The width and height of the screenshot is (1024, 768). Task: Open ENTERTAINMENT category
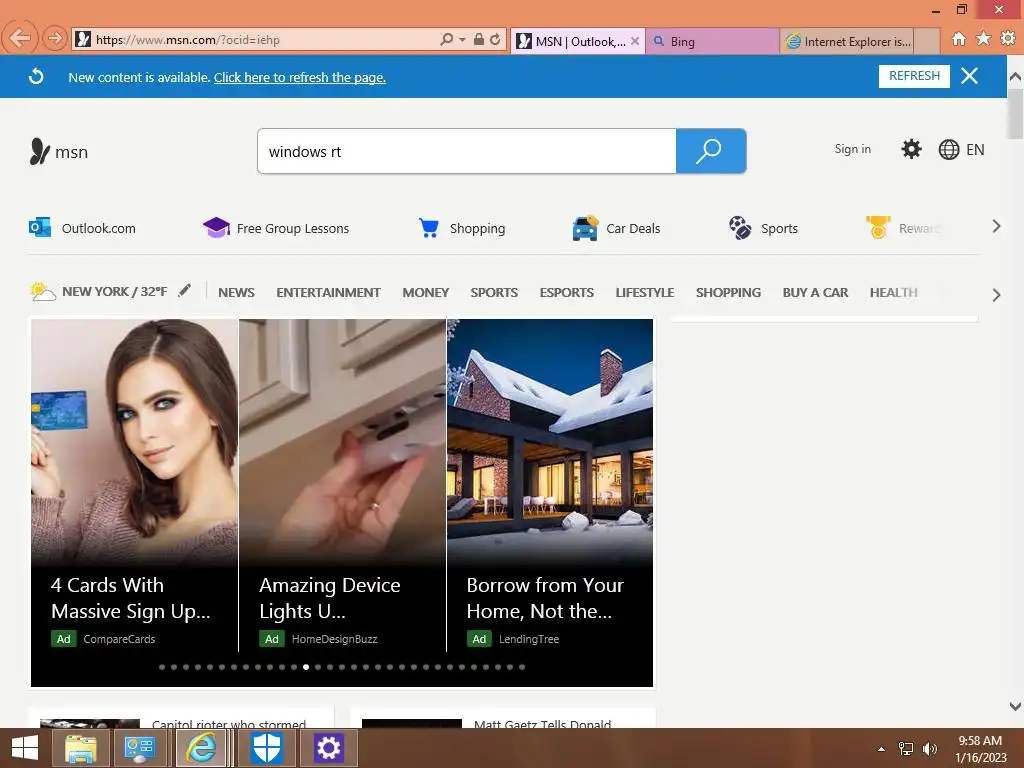(328, 293)
